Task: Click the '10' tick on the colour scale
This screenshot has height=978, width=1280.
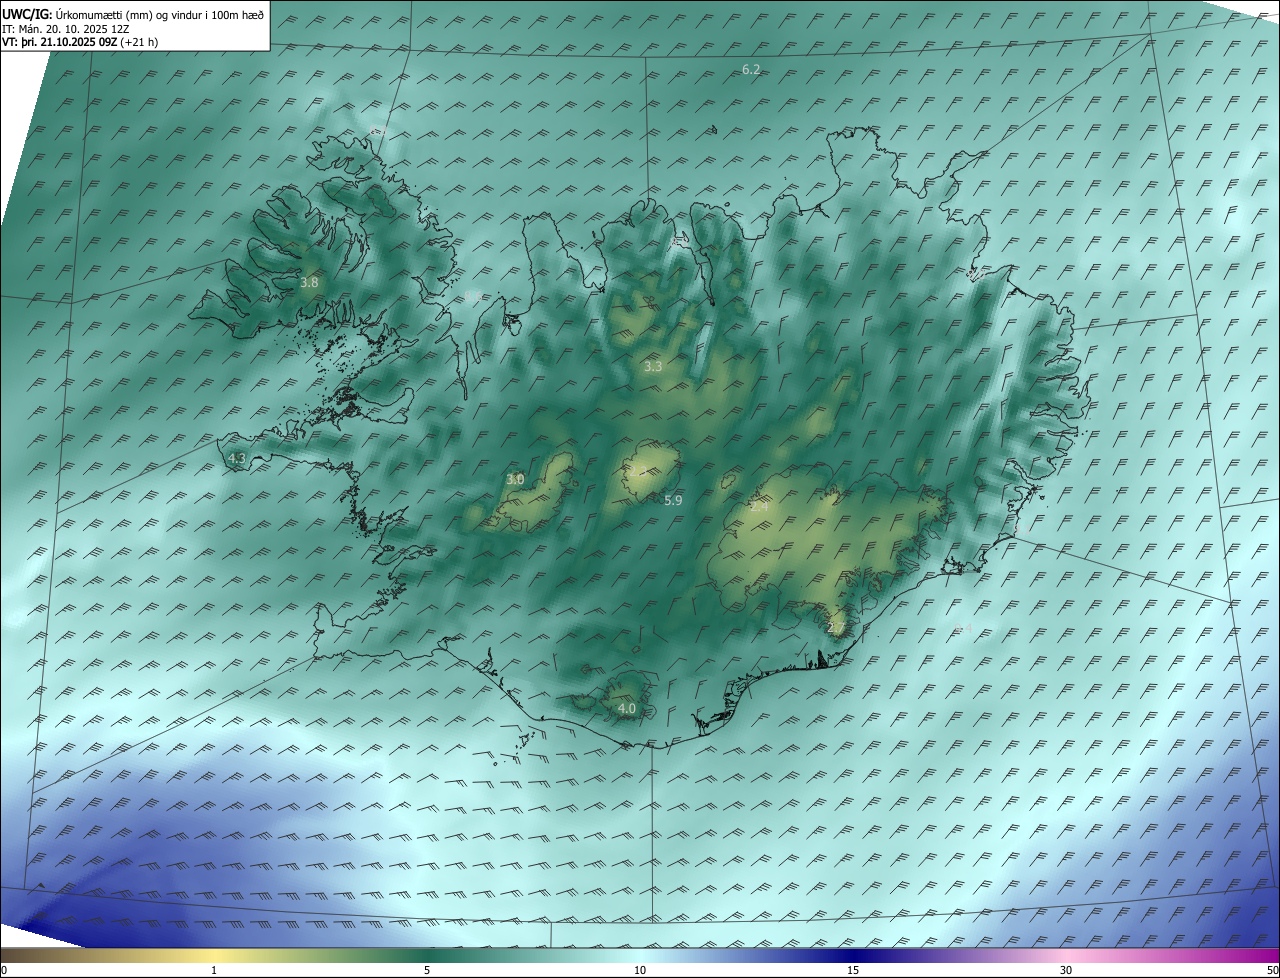Action: [x=640, y=970]
